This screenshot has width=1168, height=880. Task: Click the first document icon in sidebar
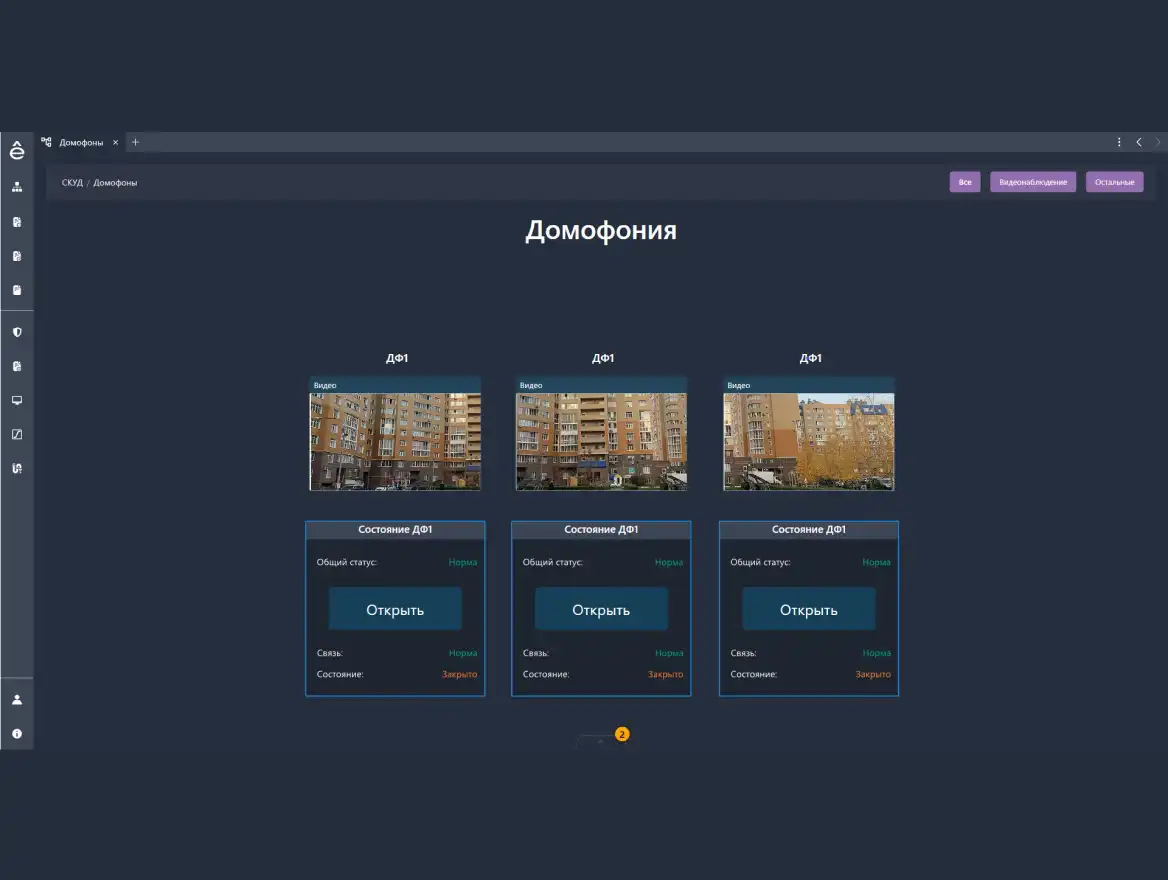16,221
